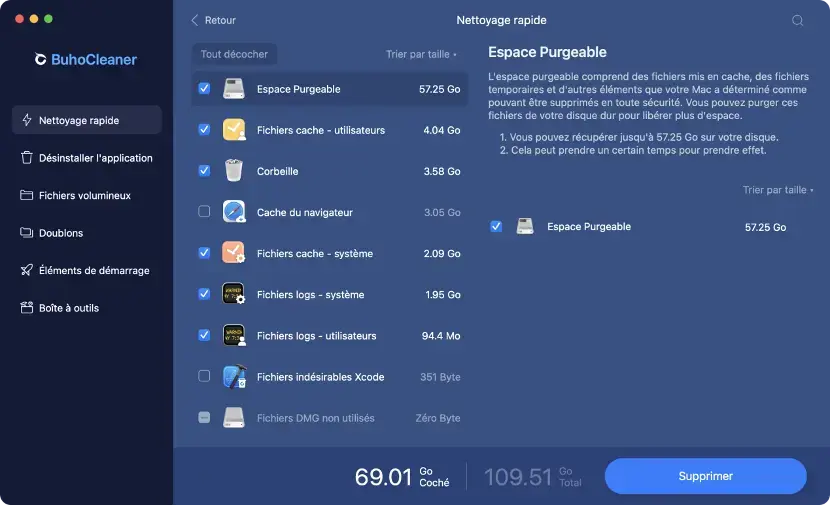The image size is (830, 506).
Task: Click the Tout décocher button
Action: 234,54
